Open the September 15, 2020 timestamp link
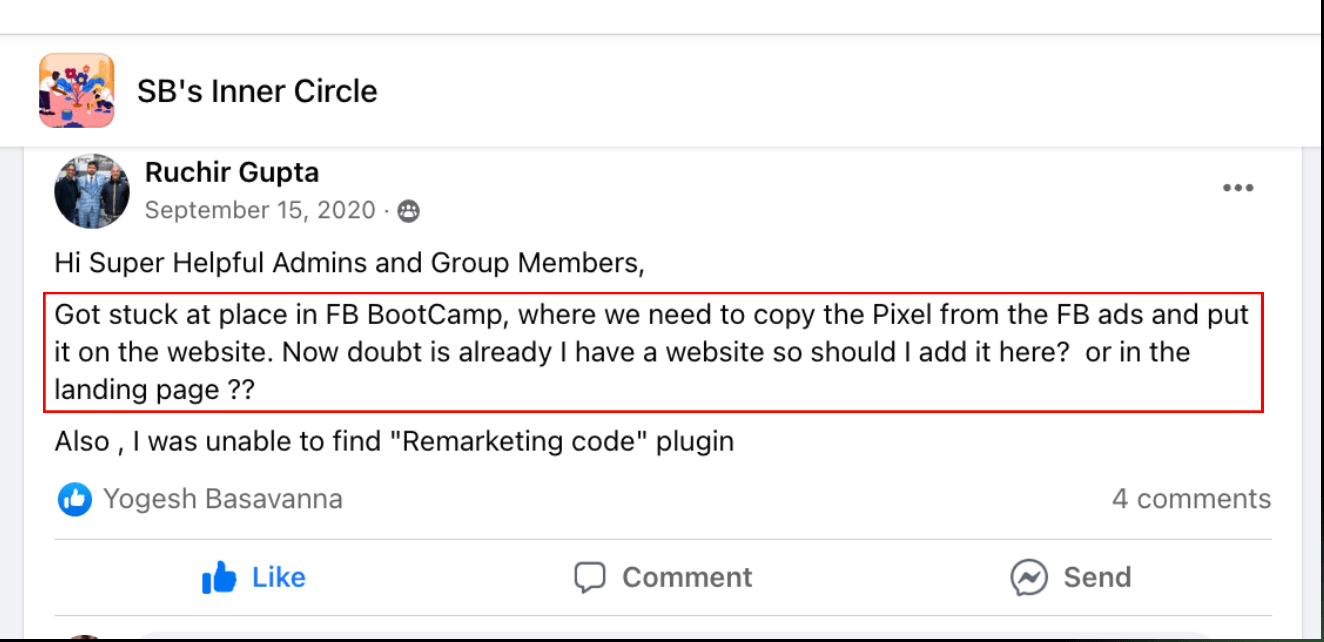The image size is (1324, 642). [x=260, y=210]
